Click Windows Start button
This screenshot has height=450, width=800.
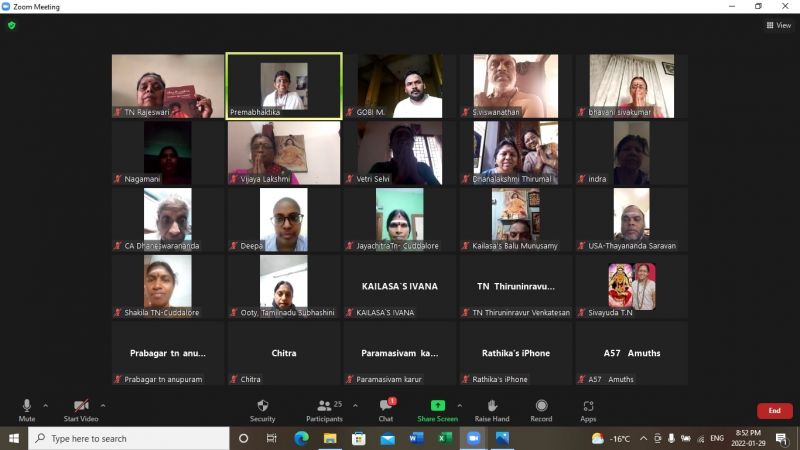coord(14,438)
